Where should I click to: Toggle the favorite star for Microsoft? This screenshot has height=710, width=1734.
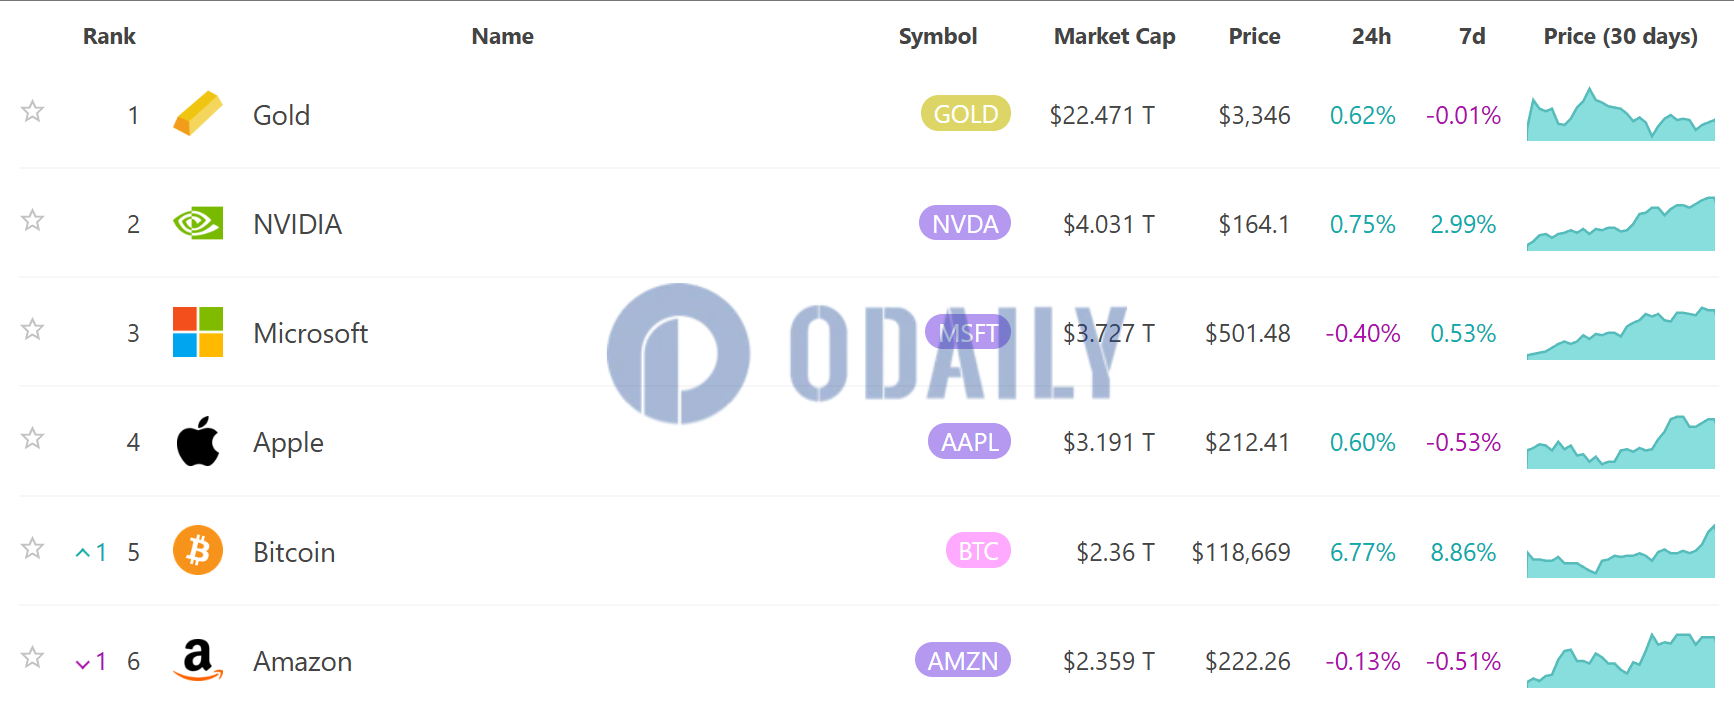pyautogui.click(x=33, y=329)
